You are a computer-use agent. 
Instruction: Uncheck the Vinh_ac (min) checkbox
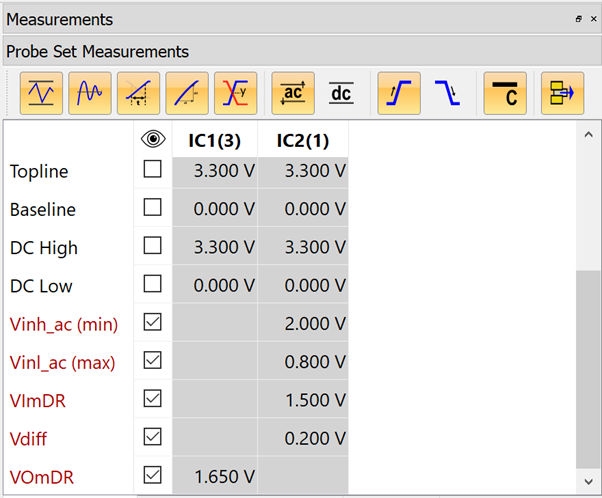152,322
